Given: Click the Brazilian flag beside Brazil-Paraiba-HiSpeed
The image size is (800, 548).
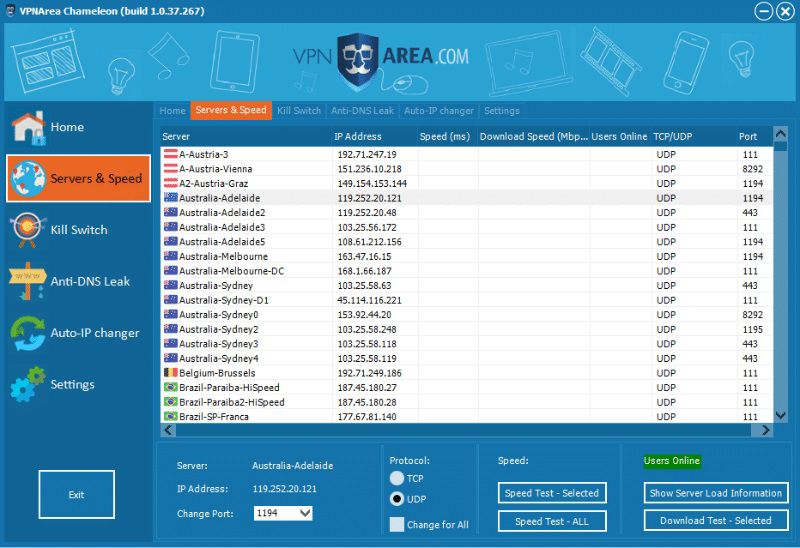Looking at the screenshot, I should [170, 387].
